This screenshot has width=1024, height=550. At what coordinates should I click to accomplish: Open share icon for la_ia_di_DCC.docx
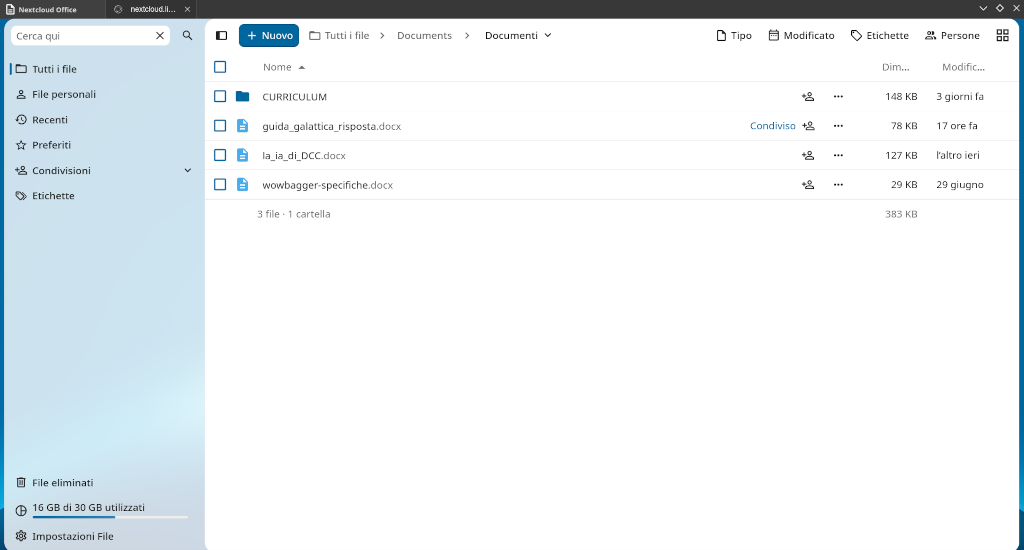point(808,155)
